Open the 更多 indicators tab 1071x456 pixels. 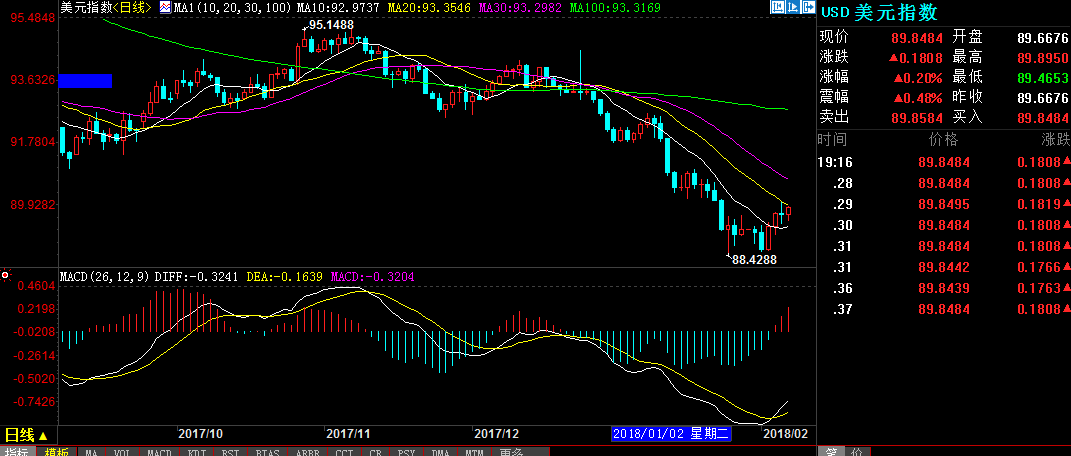[511, 452]
